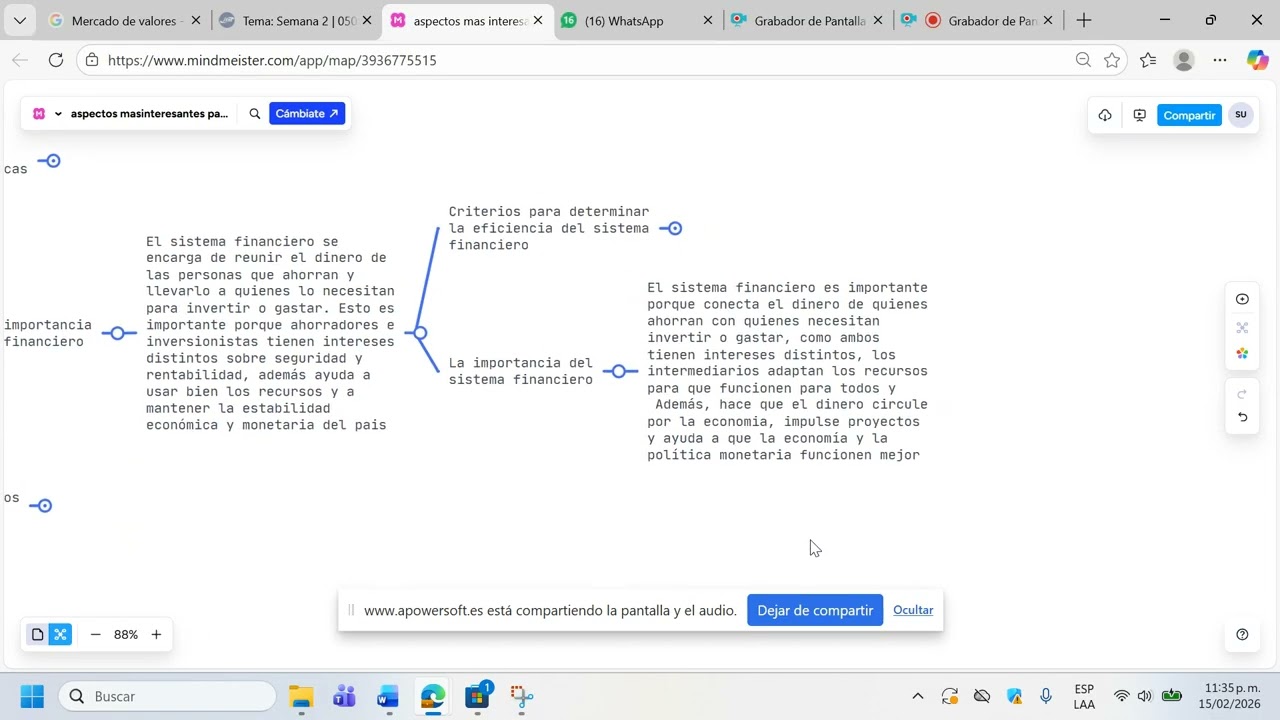Collapse children of the financiero paragraph node

tap(420, 333)
